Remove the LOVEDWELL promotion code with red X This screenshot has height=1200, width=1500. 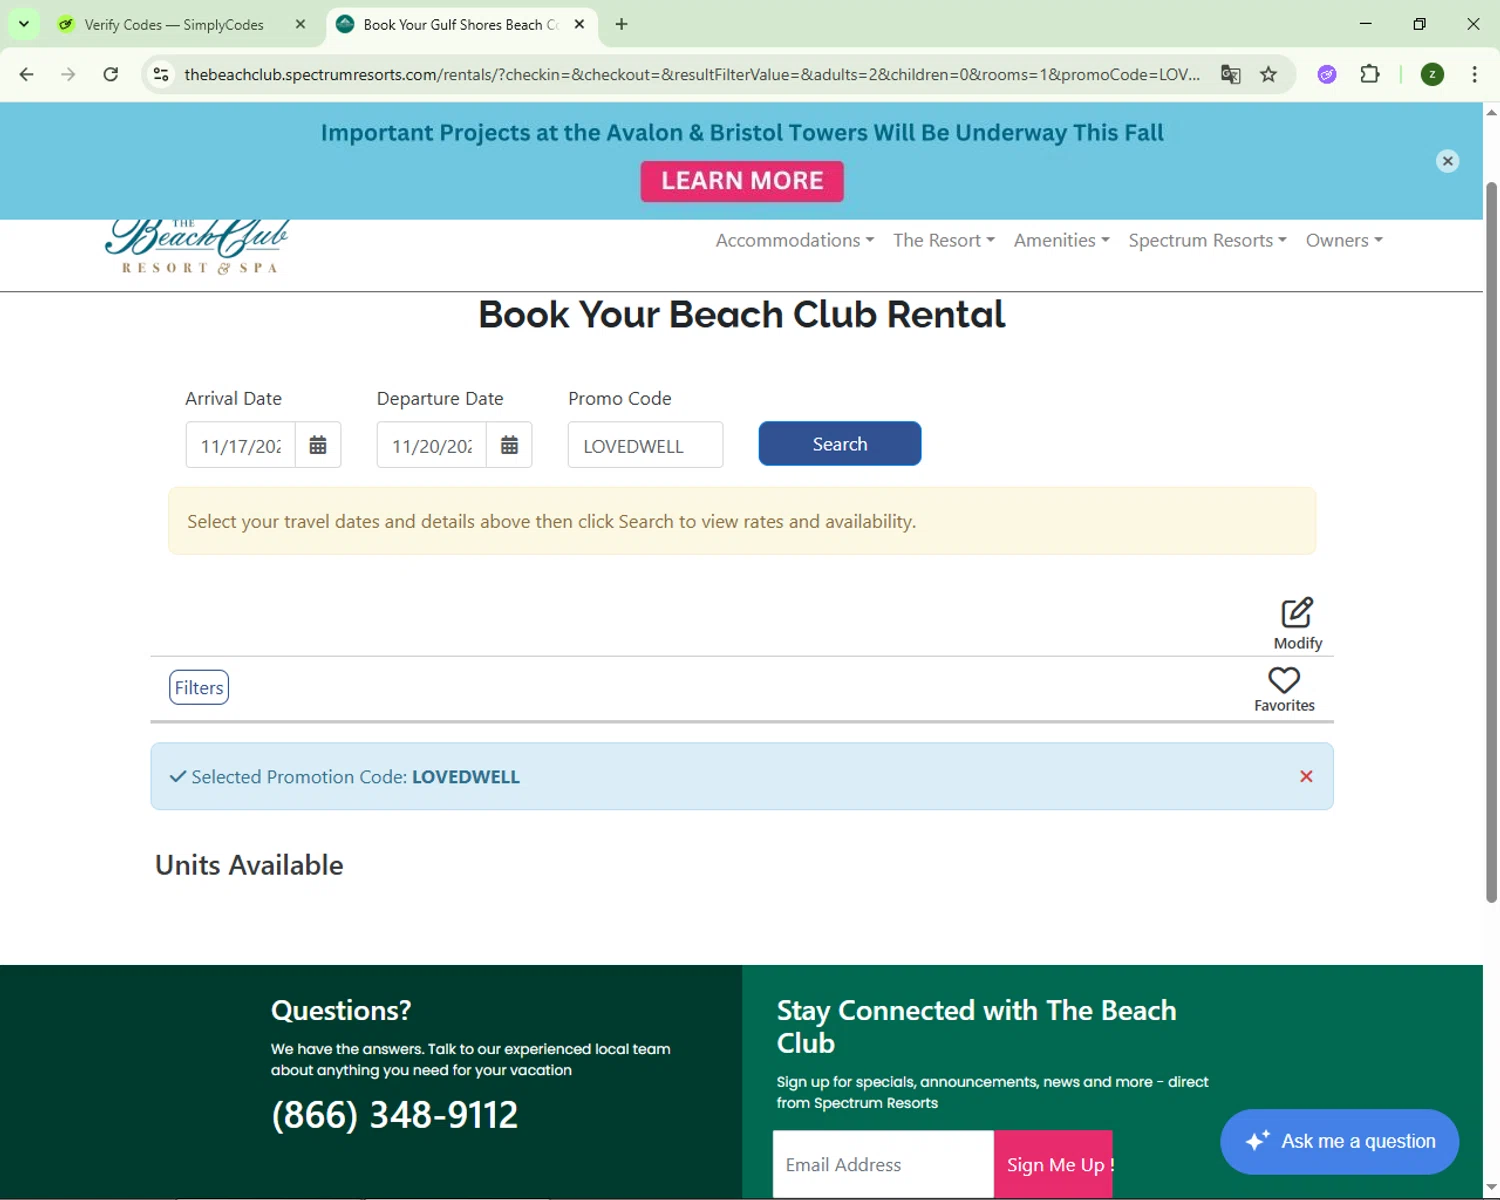pyautogui.click(x=1306, y=776)
